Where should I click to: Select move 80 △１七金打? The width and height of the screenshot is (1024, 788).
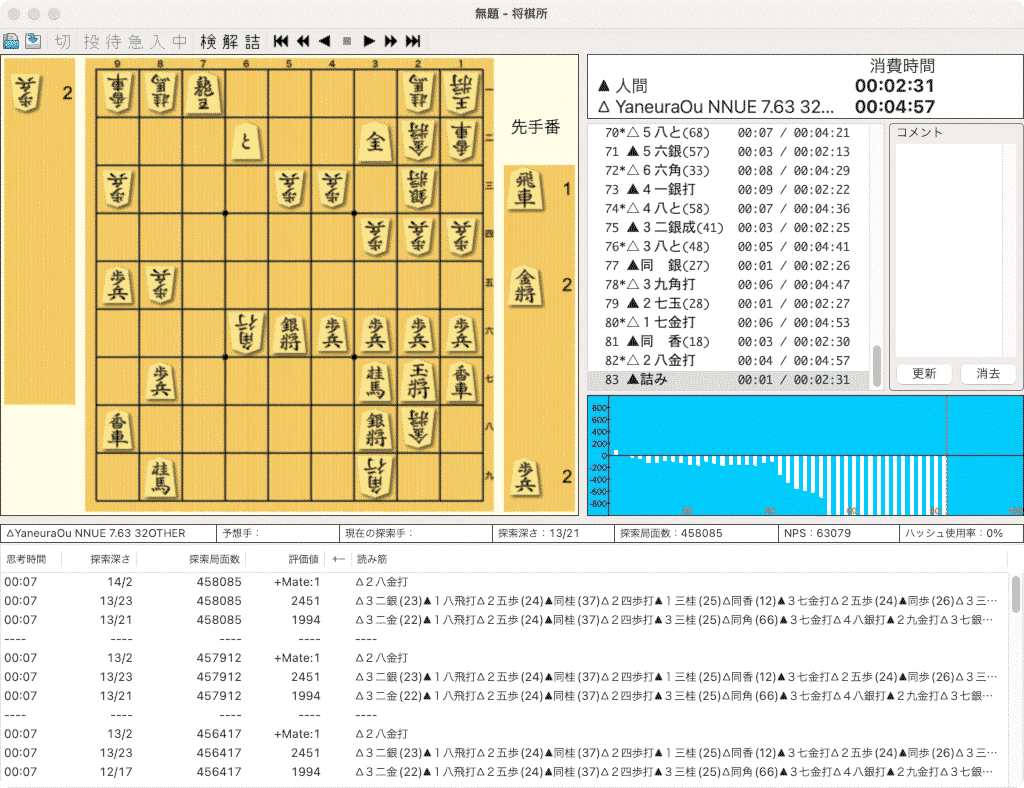[728, 323]
